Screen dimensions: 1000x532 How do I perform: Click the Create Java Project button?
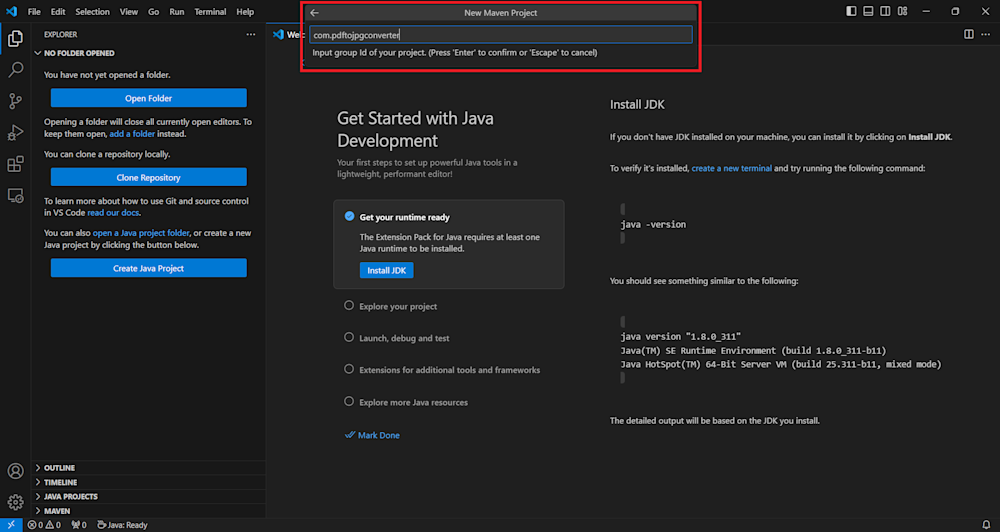[149, 268]
